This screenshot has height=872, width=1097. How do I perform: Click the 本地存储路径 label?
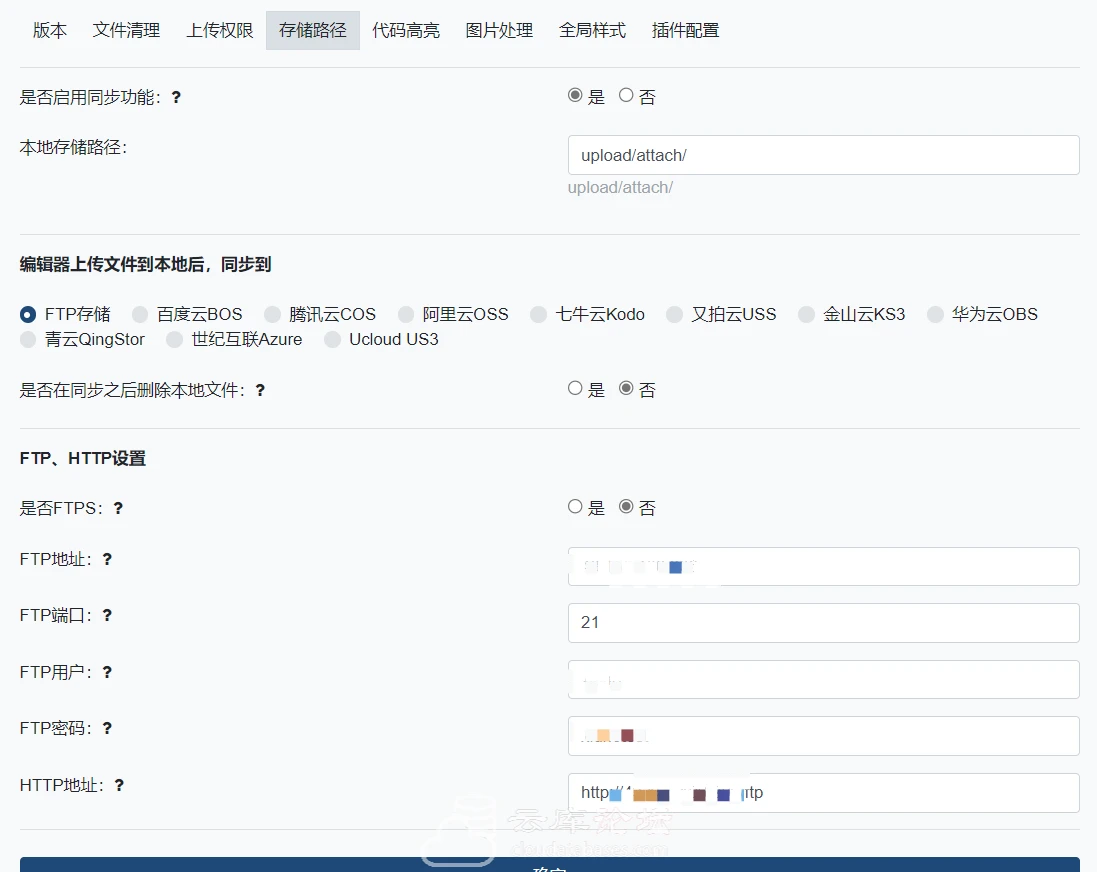pyautogui.click(x=73, y=148)
